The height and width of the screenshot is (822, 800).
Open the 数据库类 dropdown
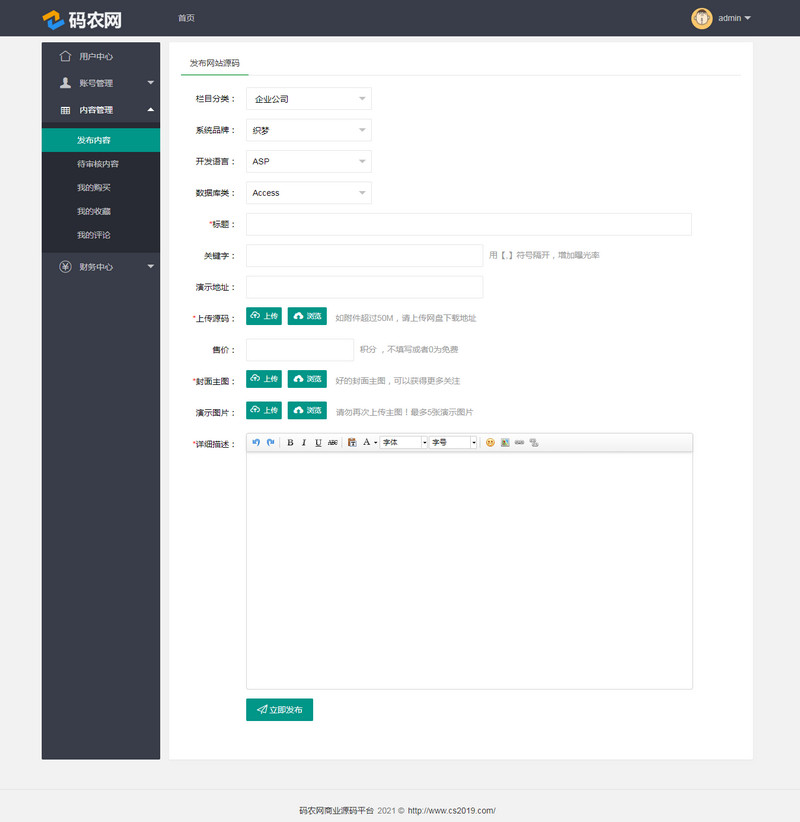point(309,193)
